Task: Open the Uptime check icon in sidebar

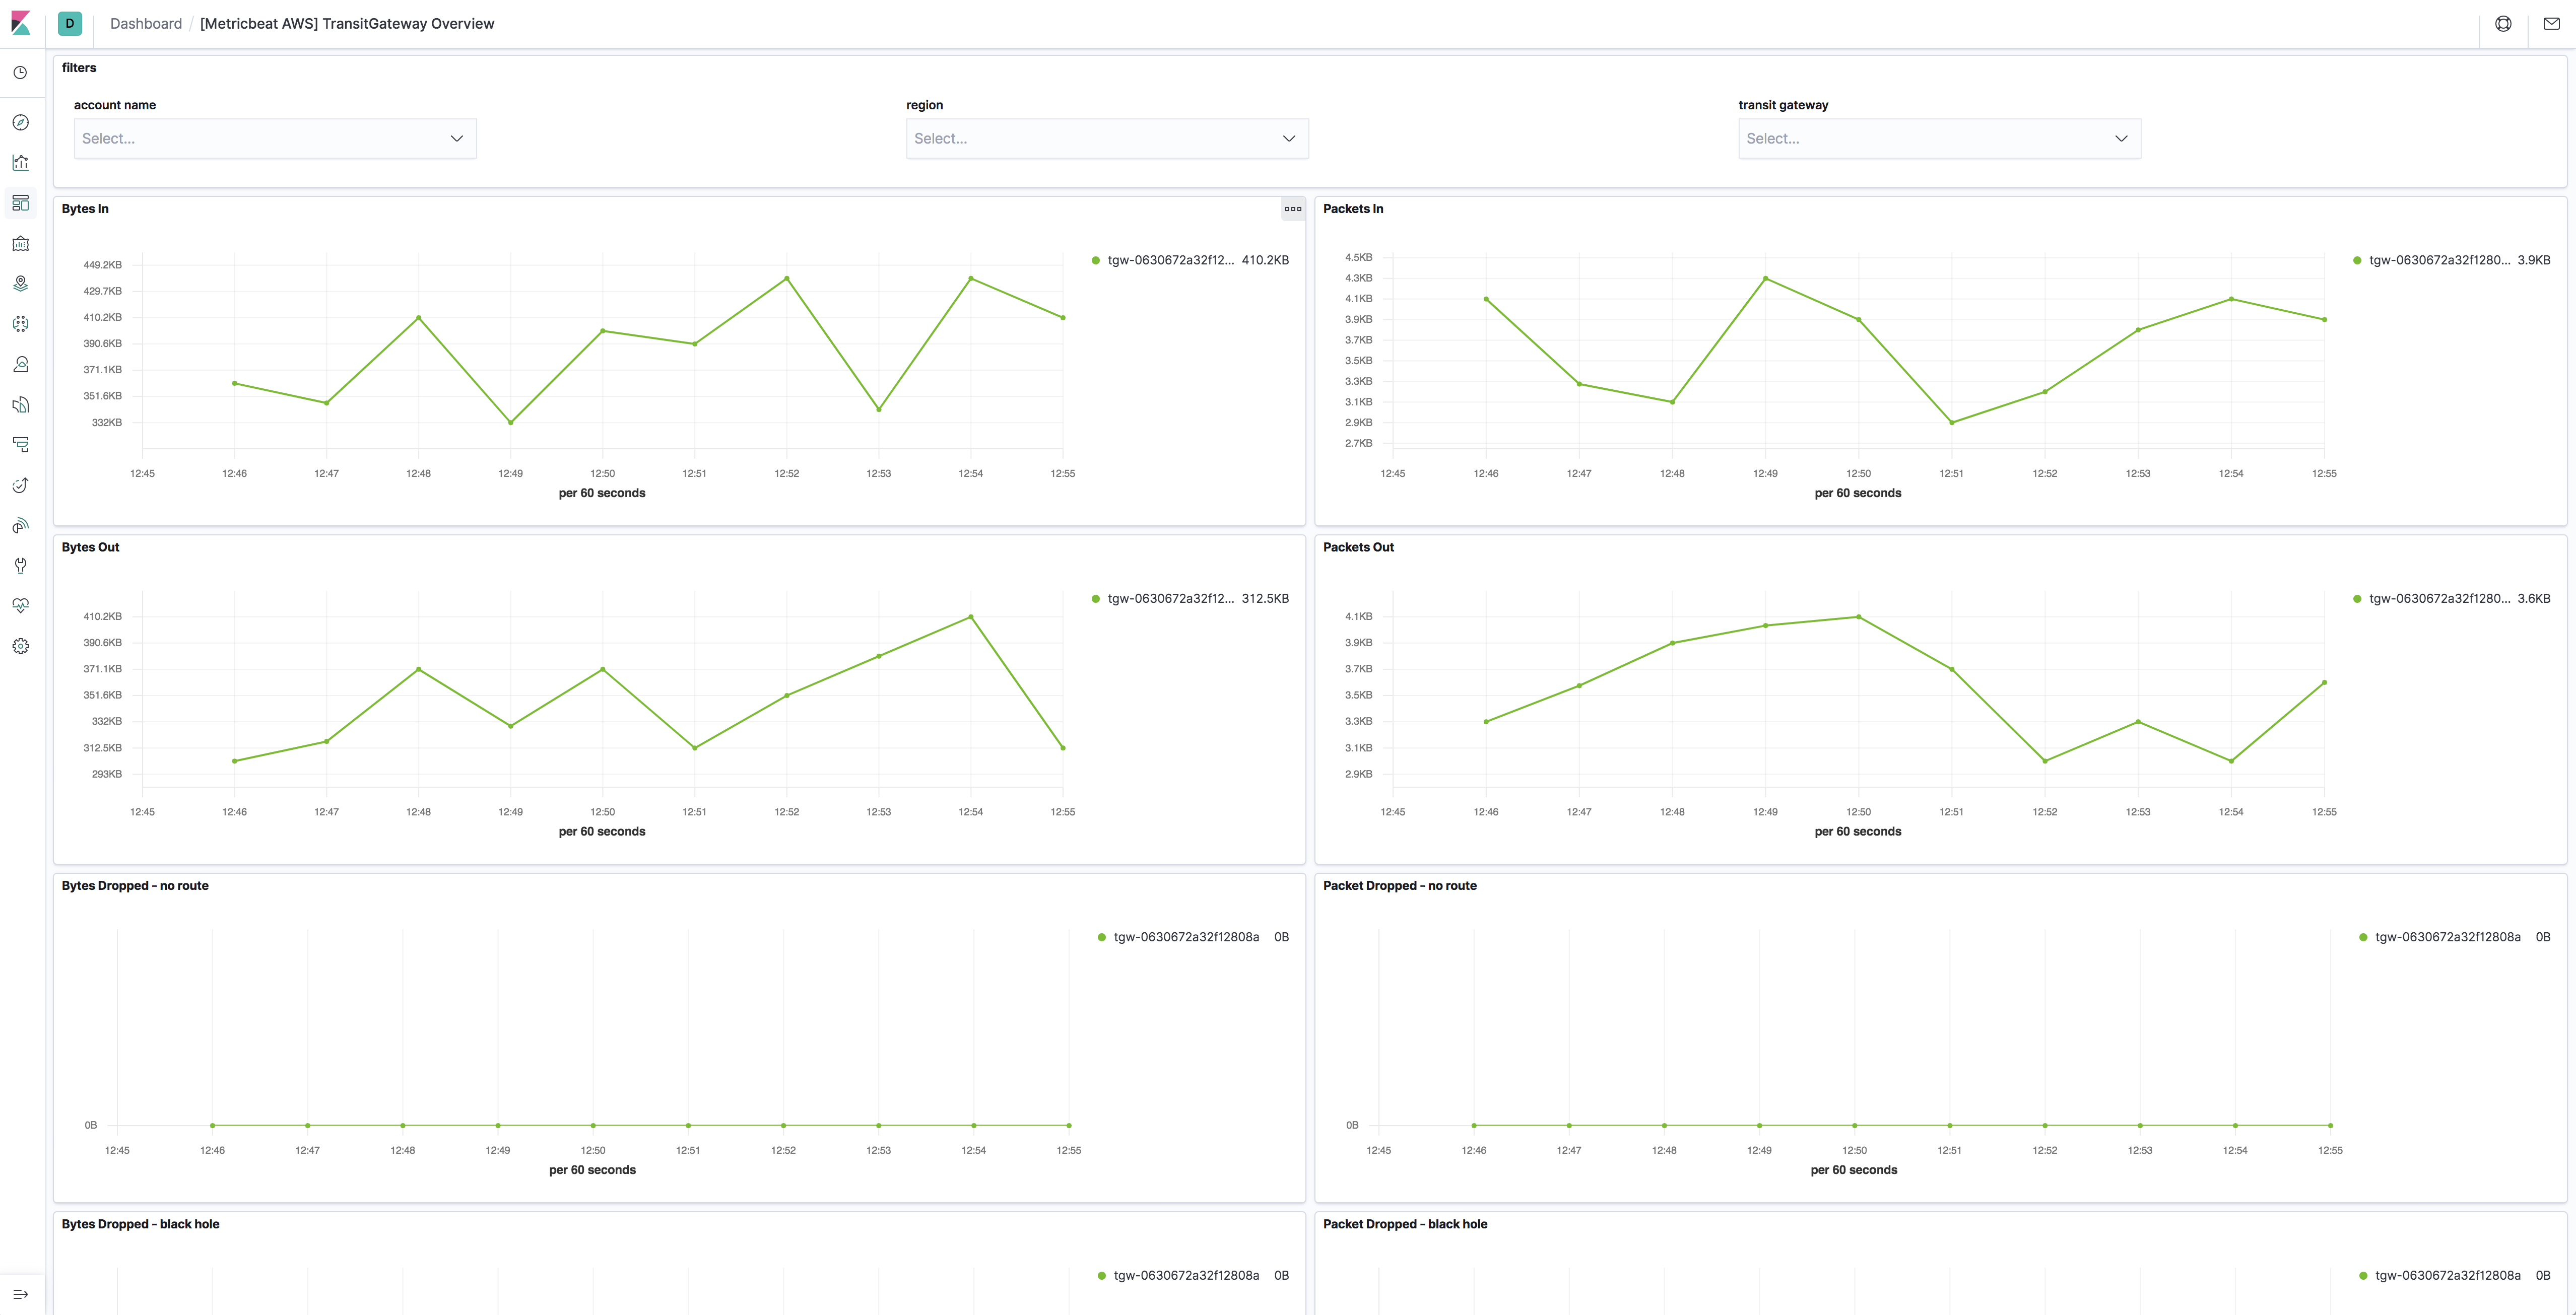Action: (x=20, y=485)
